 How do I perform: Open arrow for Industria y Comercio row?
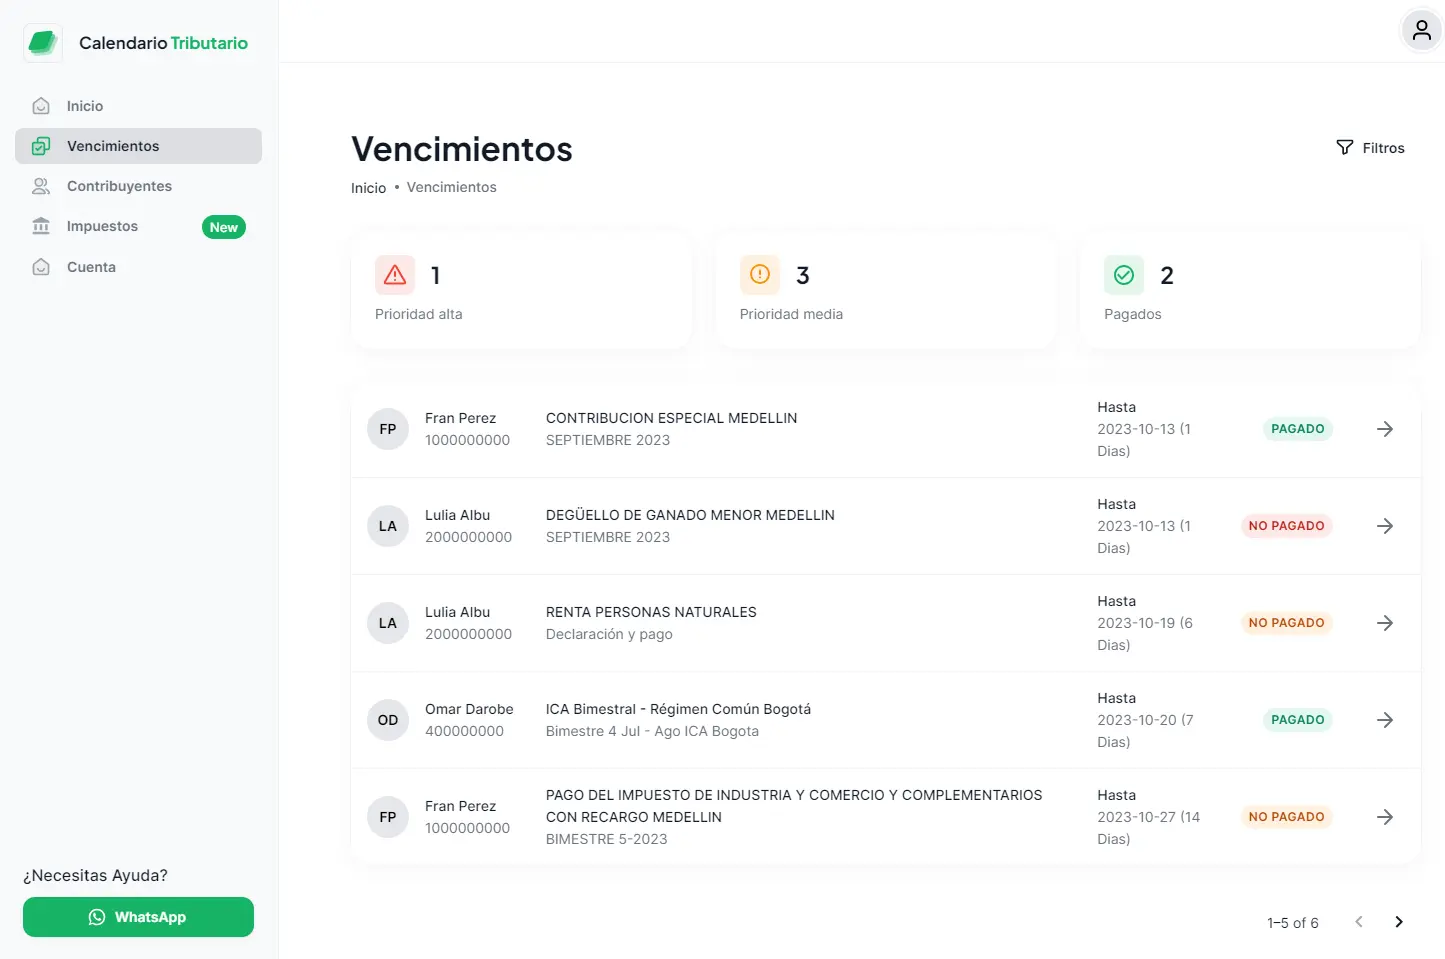(x=1385, y=817)
